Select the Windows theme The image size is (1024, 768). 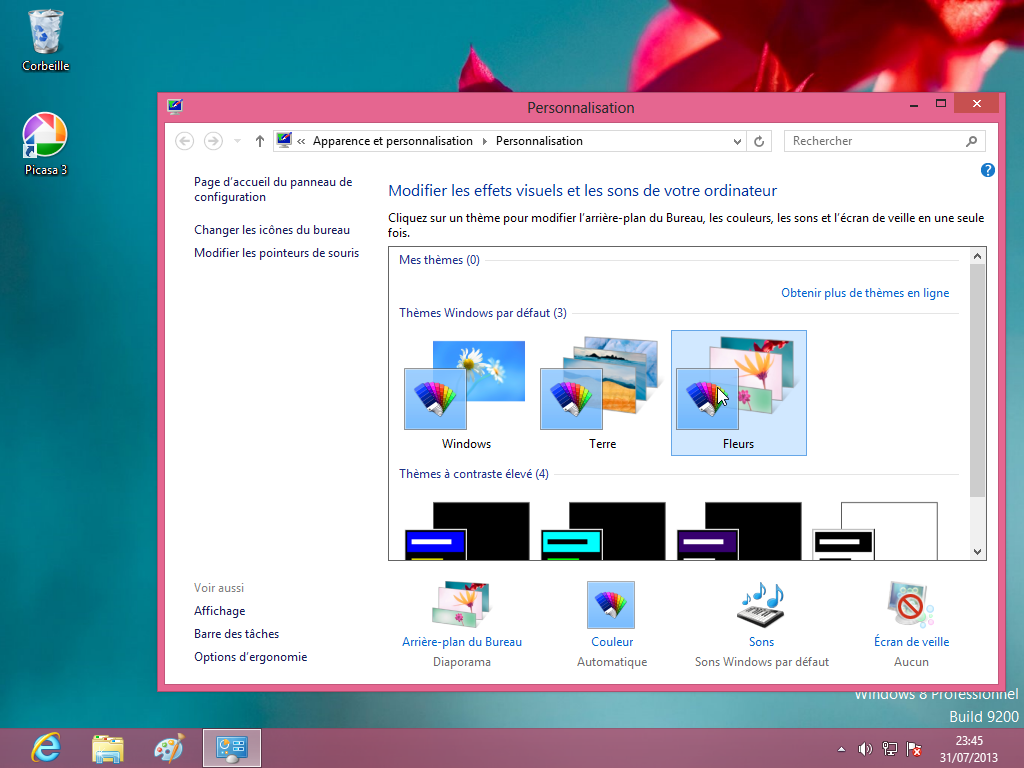coord(466,394)
